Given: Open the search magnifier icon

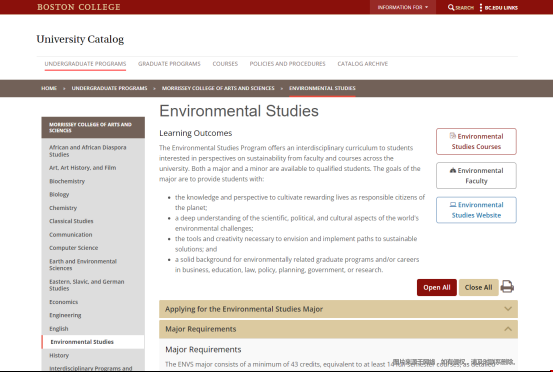Looking at the screenshot, I should 451,7.
